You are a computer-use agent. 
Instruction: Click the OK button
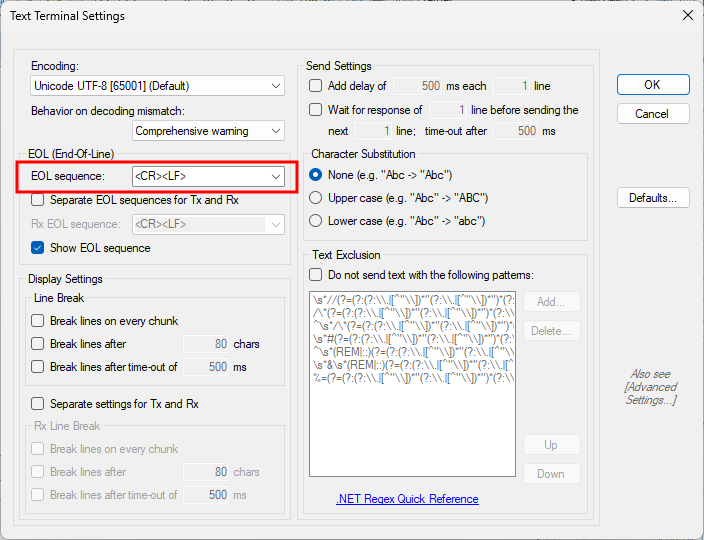pos(652,85)
